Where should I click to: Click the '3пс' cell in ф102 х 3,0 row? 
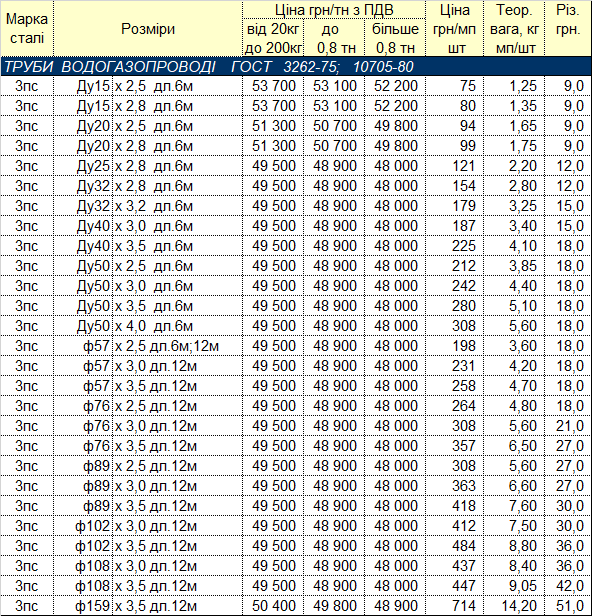pyautogui.click(x=27, y=526)
